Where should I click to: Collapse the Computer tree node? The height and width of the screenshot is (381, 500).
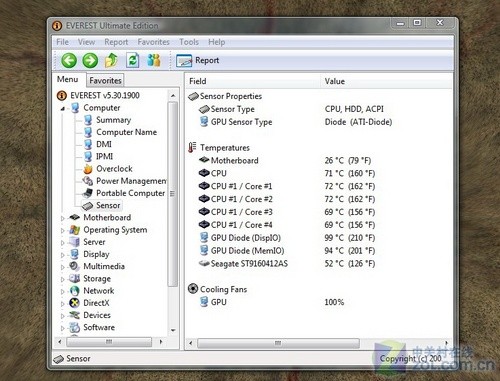[x=63, y=109]
